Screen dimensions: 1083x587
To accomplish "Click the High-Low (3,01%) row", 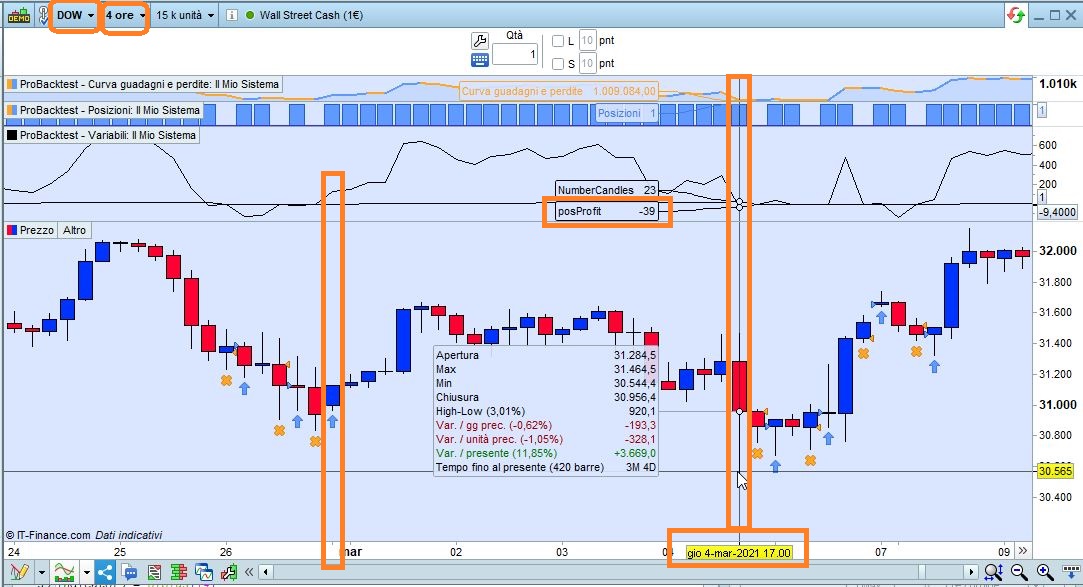I will coord(546,411).
